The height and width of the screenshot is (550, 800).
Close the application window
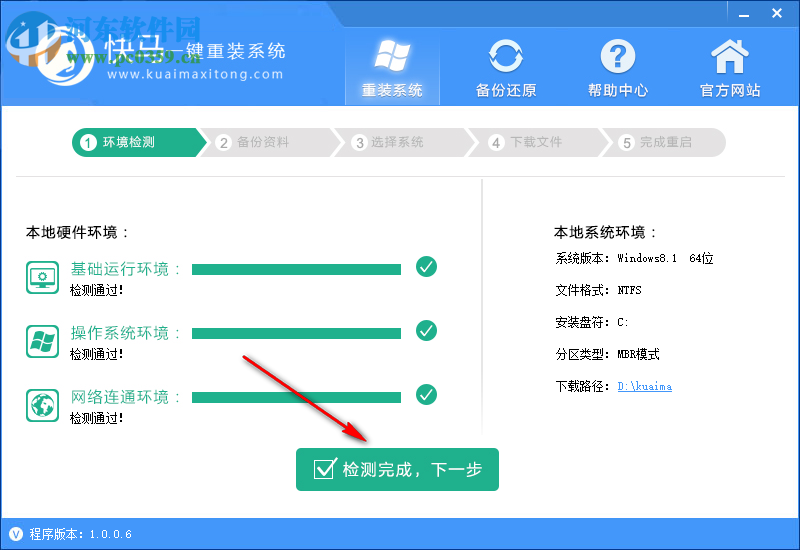(x=777, y=13)
